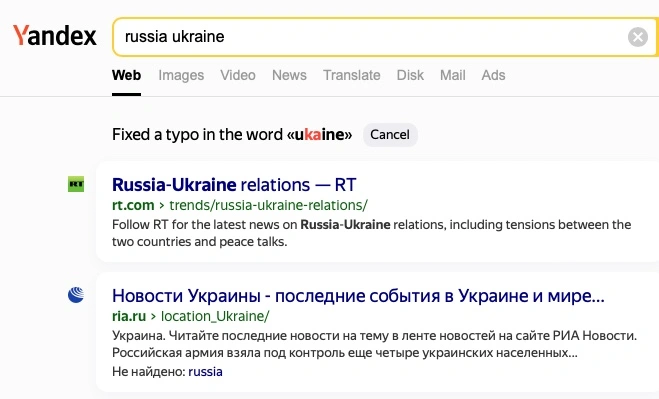The height and width of the screenshot is (399, 659).
Task: Open the Новости Украины result title
Action: [358, 296]
